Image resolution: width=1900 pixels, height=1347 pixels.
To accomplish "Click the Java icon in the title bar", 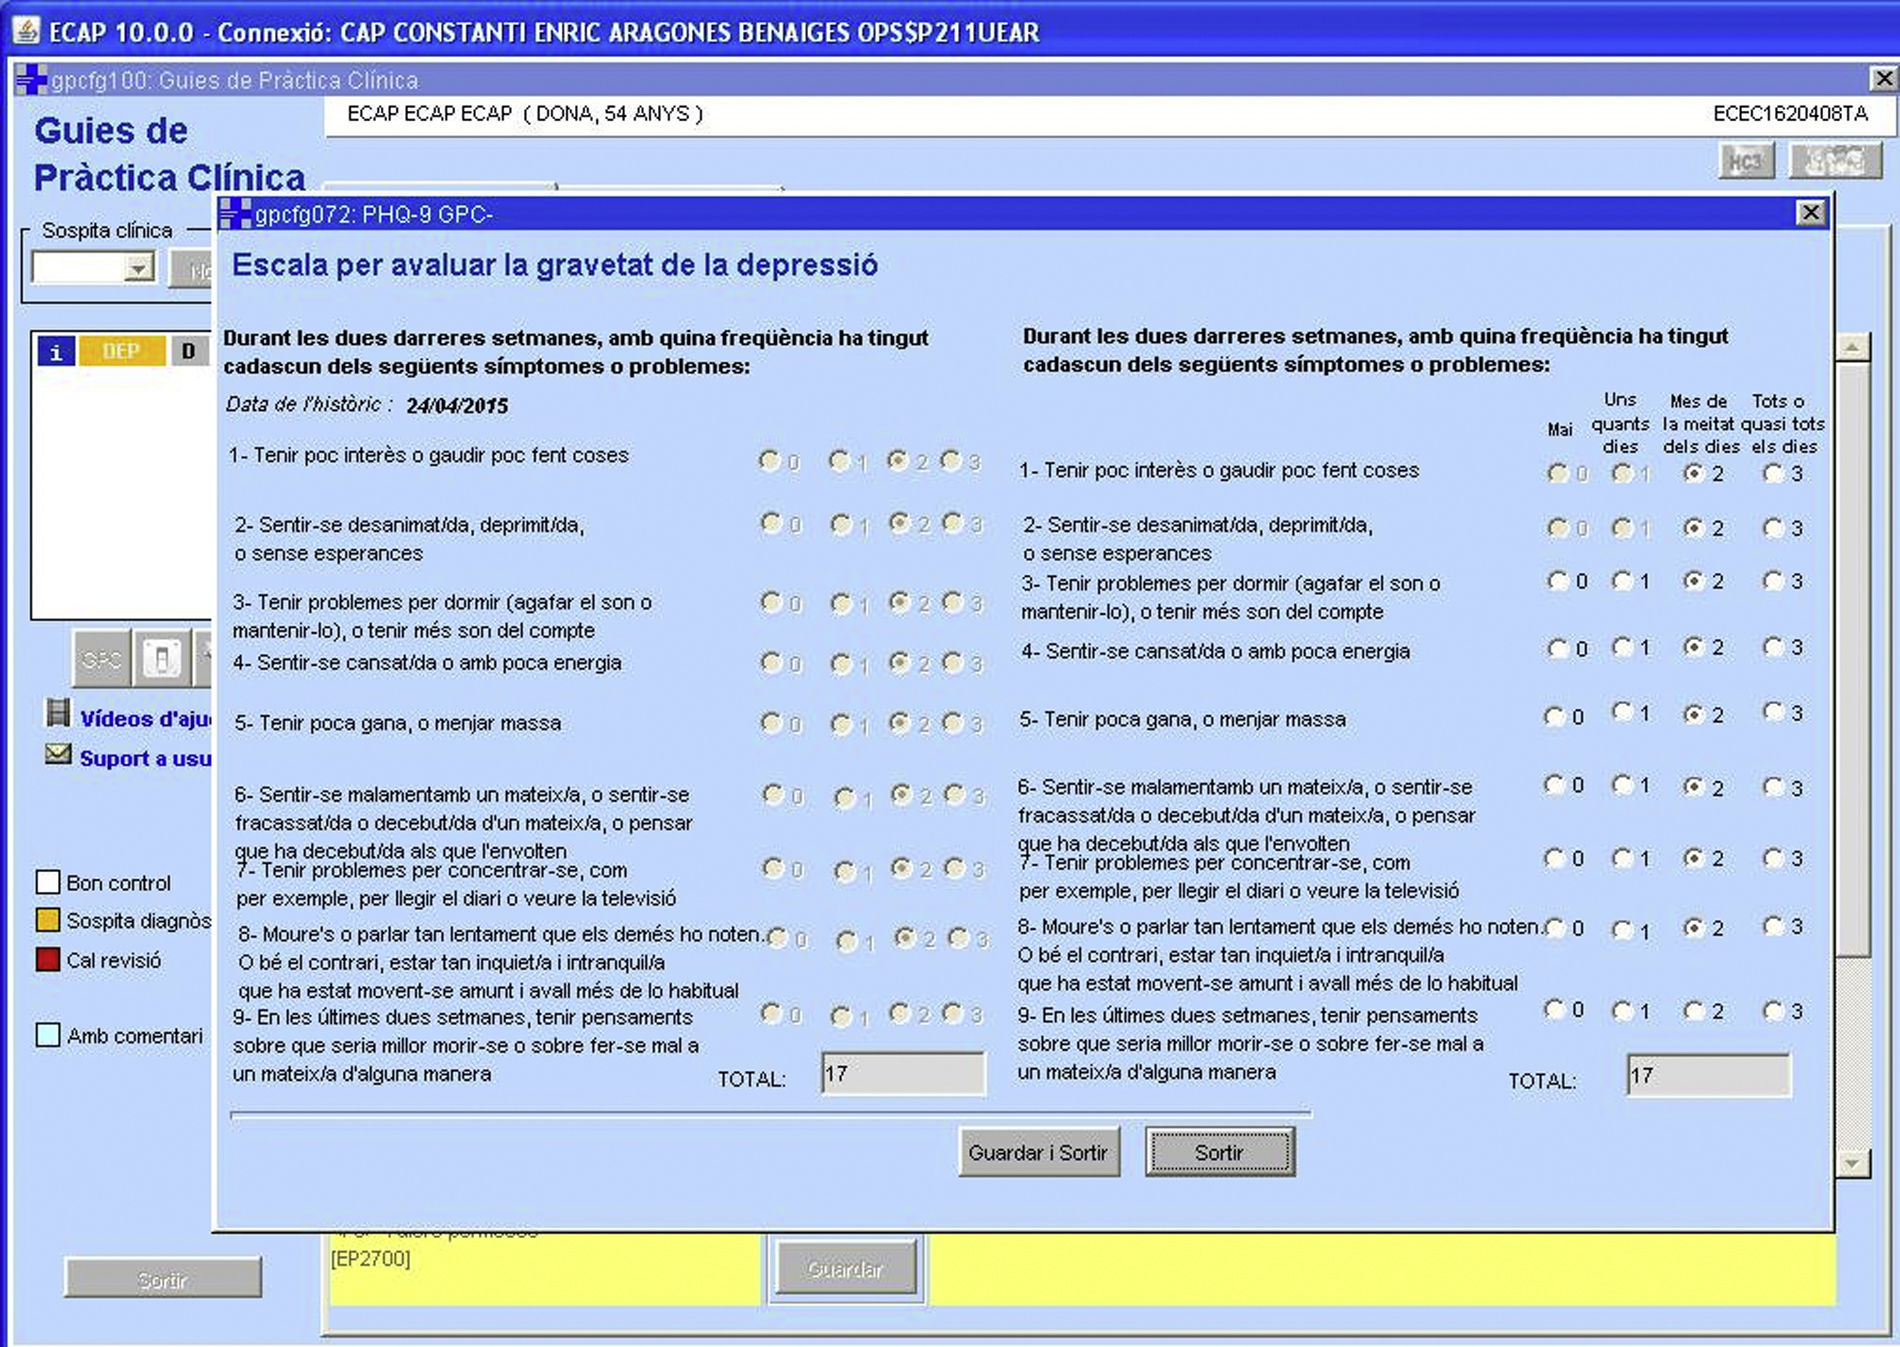I will (25, 31).
